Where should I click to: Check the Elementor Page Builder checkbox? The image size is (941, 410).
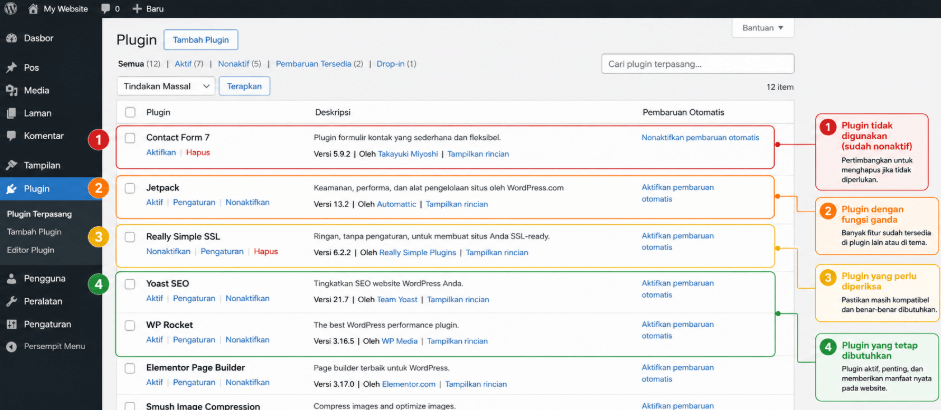pos(130,369)
